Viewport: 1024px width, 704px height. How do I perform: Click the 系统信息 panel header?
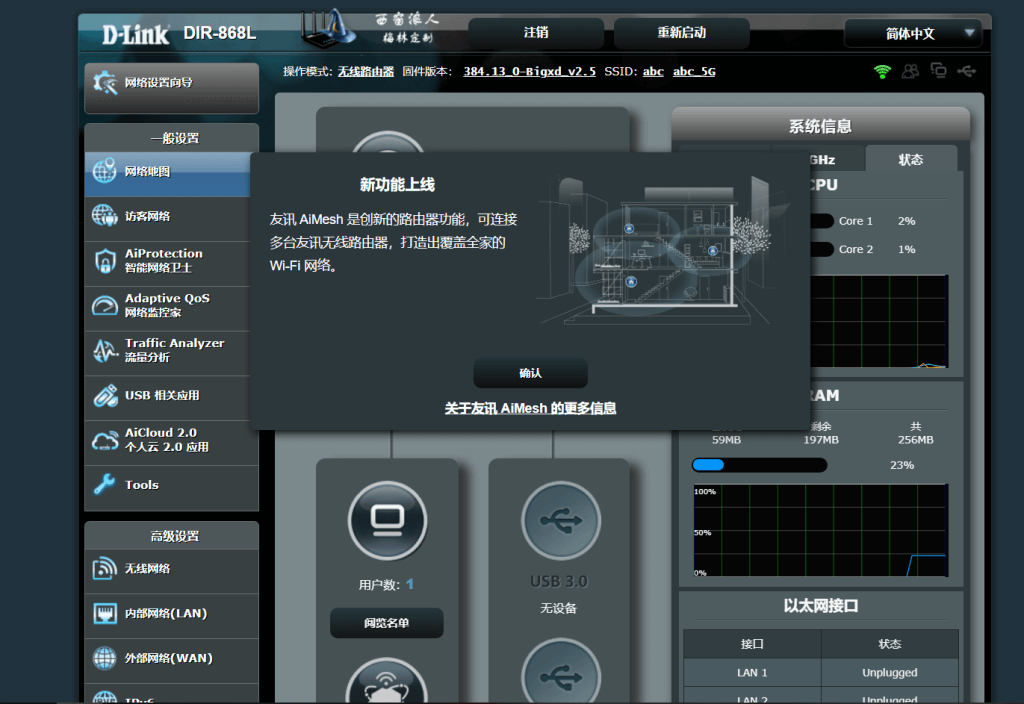(x=820, y=126)
